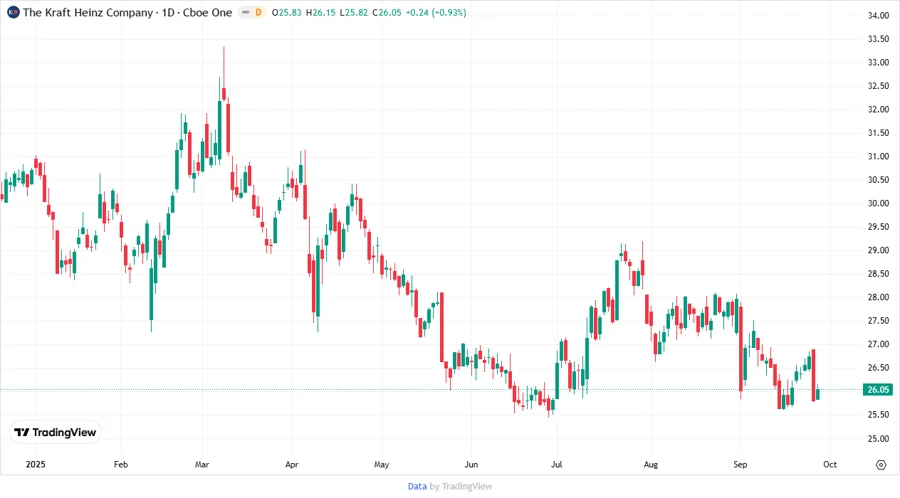Viewport: 900px width, 498px height.
Task: Click the Kraft Heinz company logo icon
Action: pyautogui.click(x=13, y=12)
